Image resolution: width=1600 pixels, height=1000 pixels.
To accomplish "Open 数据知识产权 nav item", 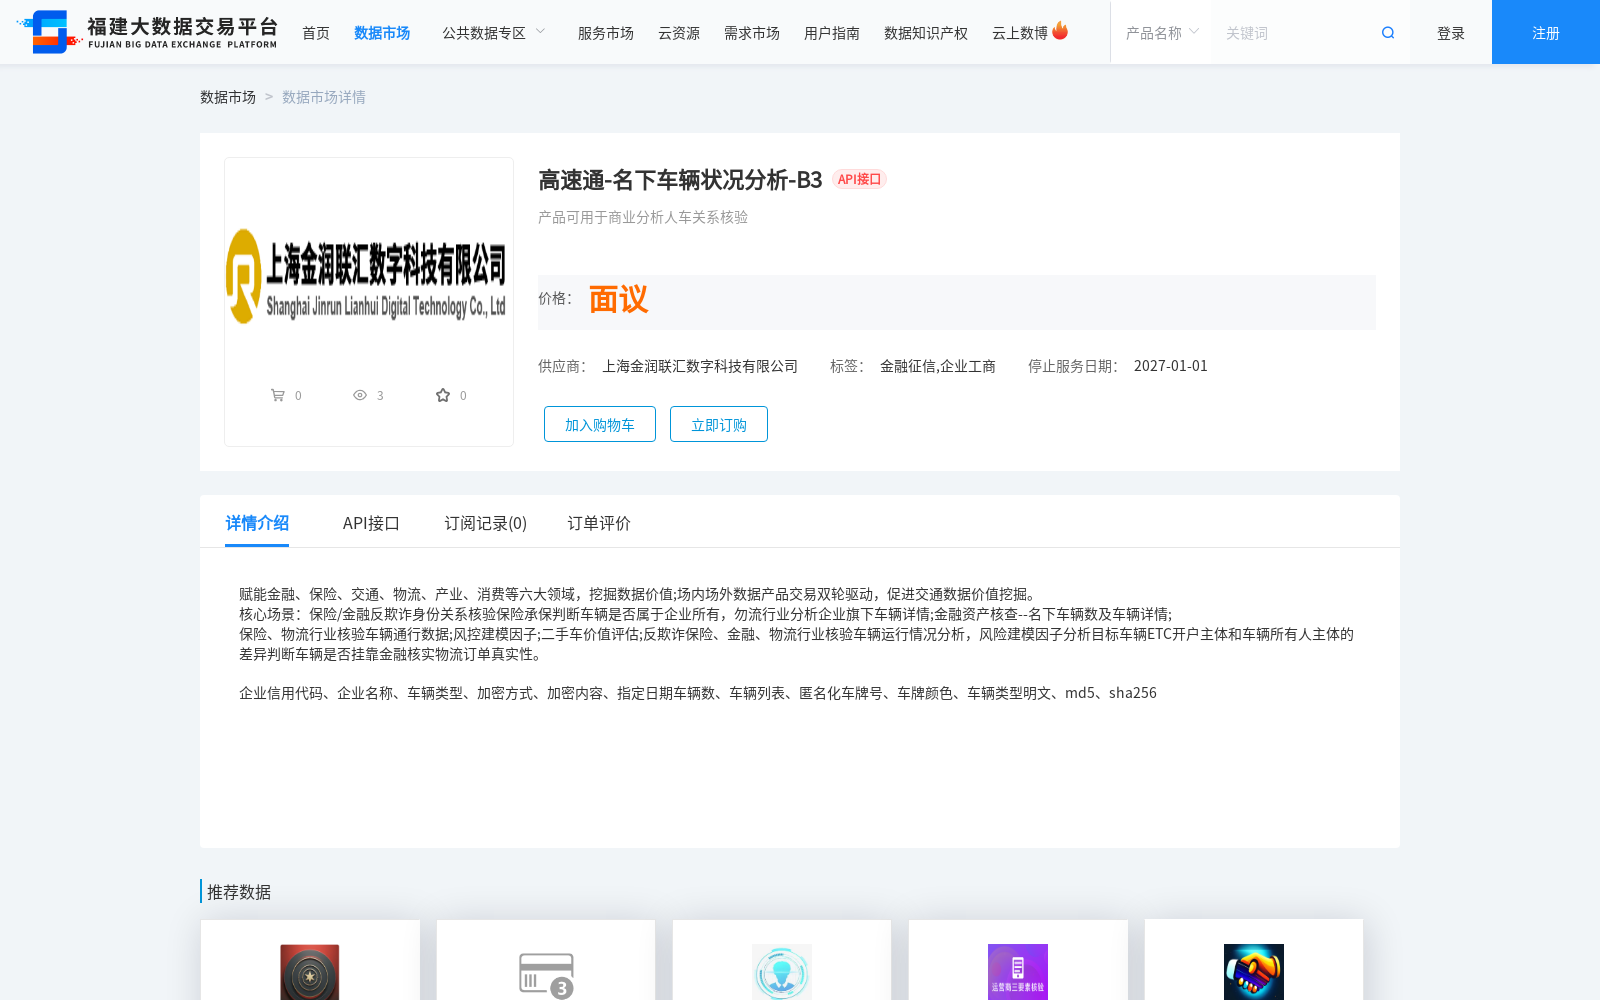I will pos(926,33).
